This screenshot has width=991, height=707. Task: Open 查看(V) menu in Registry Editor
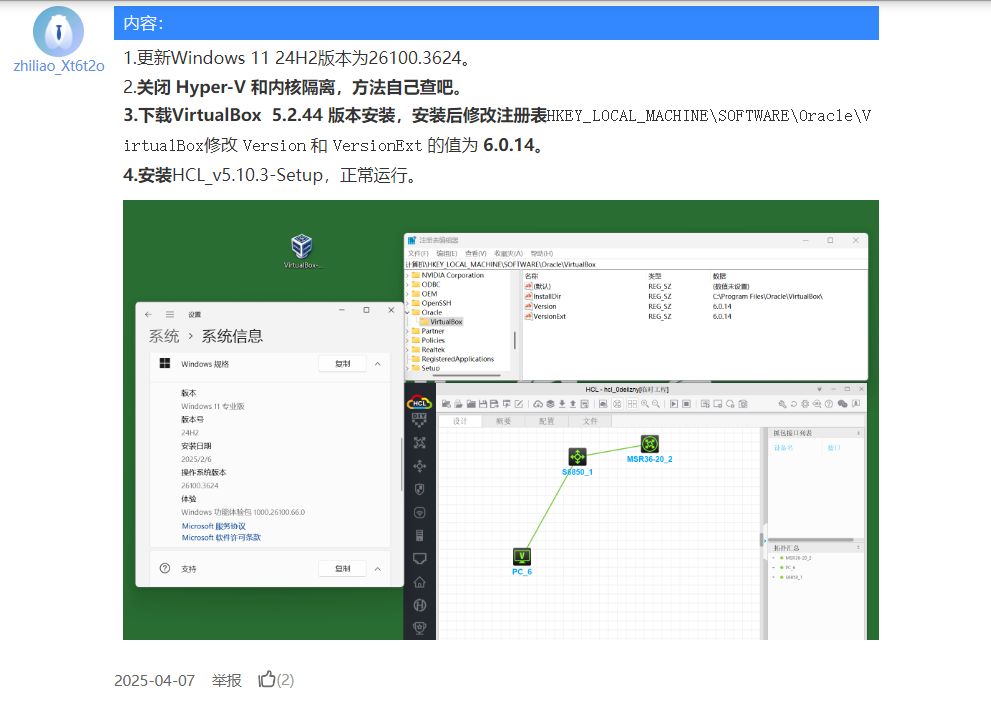pyautogui.click(x=476, y=253)
